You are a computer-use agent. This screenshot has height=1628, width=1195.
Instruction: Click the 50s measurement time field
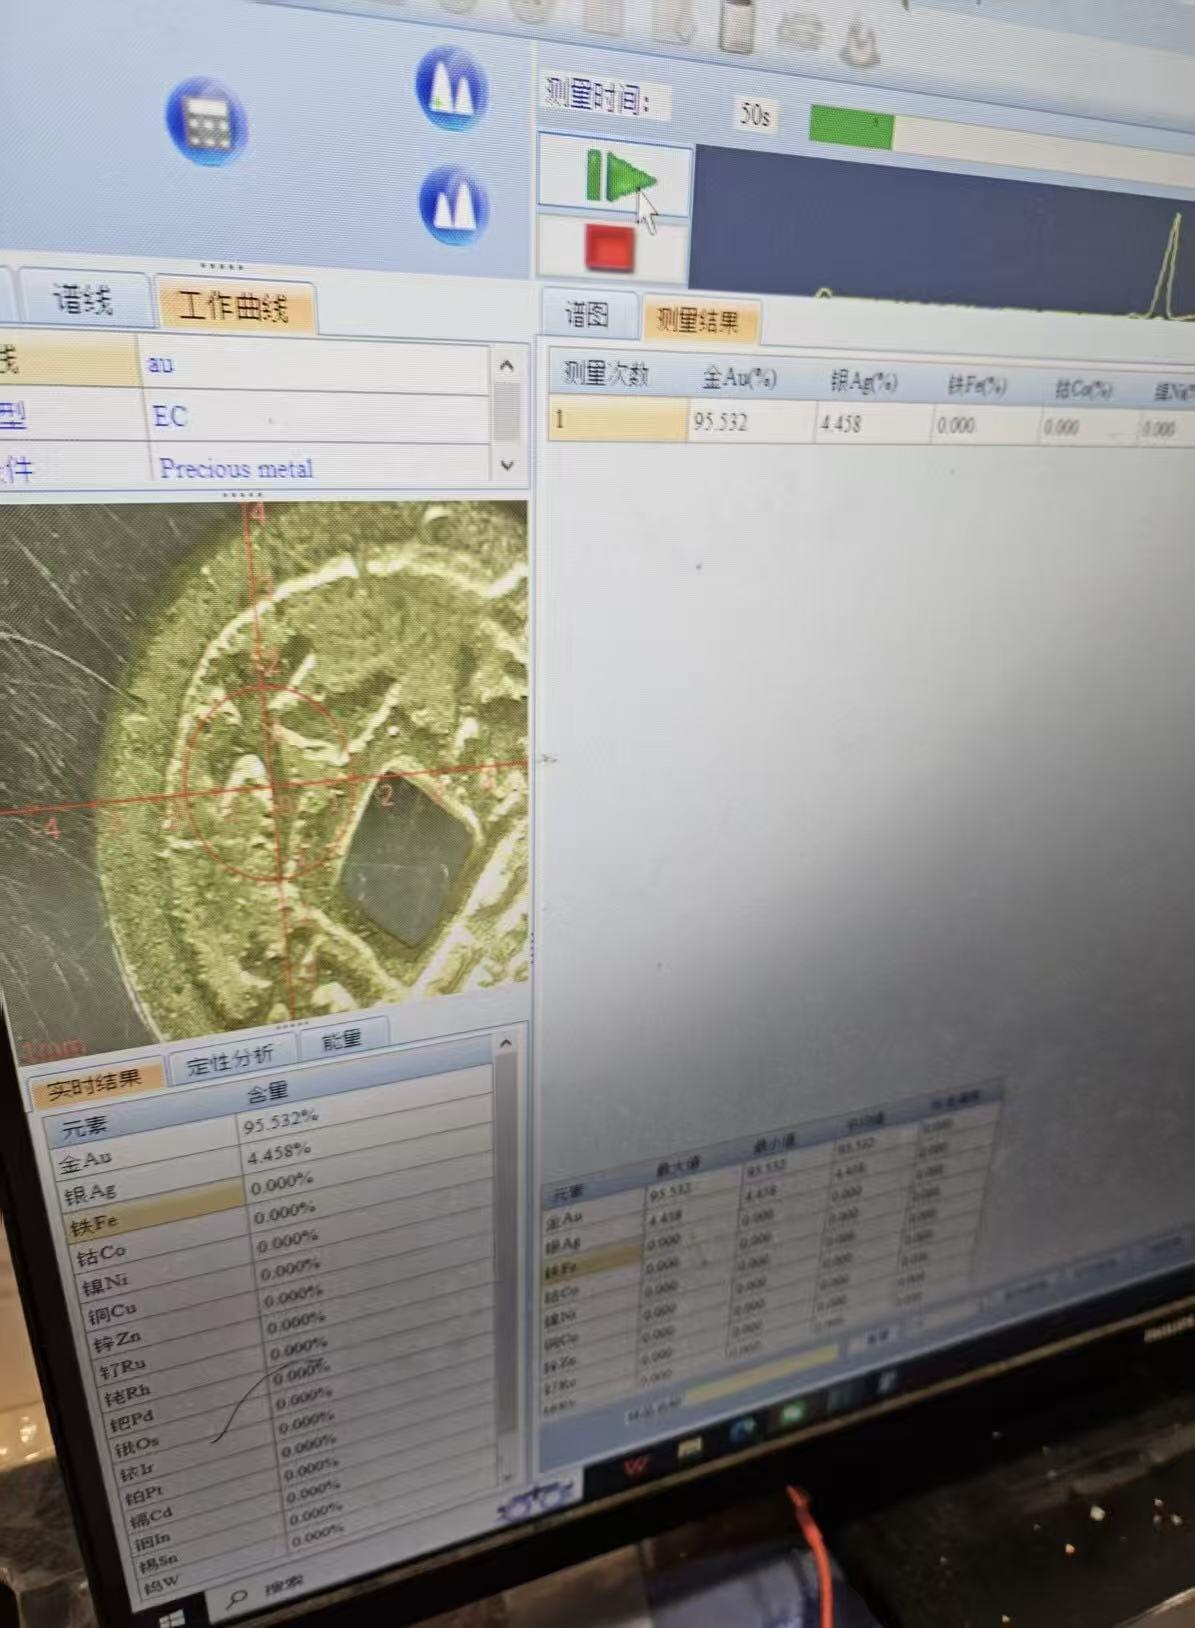pyautogui.click(x=754, y=115)
